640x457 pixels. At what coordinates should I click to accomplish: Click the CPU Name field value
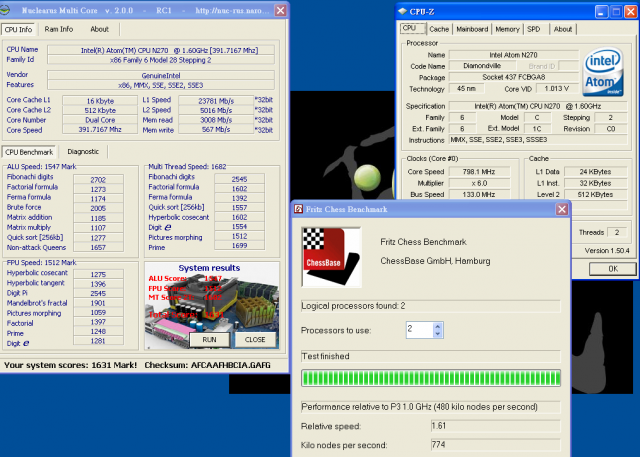point(161,50)
